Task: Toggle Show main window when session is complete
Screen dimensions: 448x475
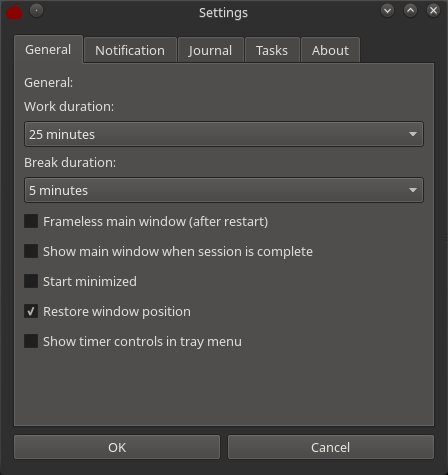Action: 31,251
